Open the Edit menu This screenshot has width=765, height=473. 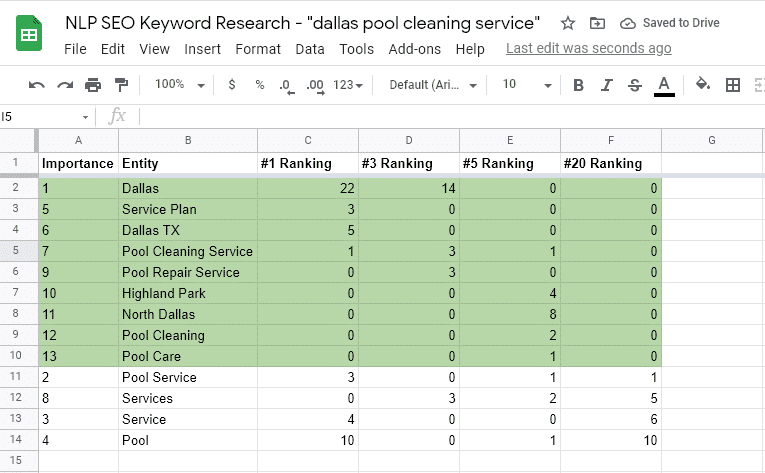tap(113, 49)
